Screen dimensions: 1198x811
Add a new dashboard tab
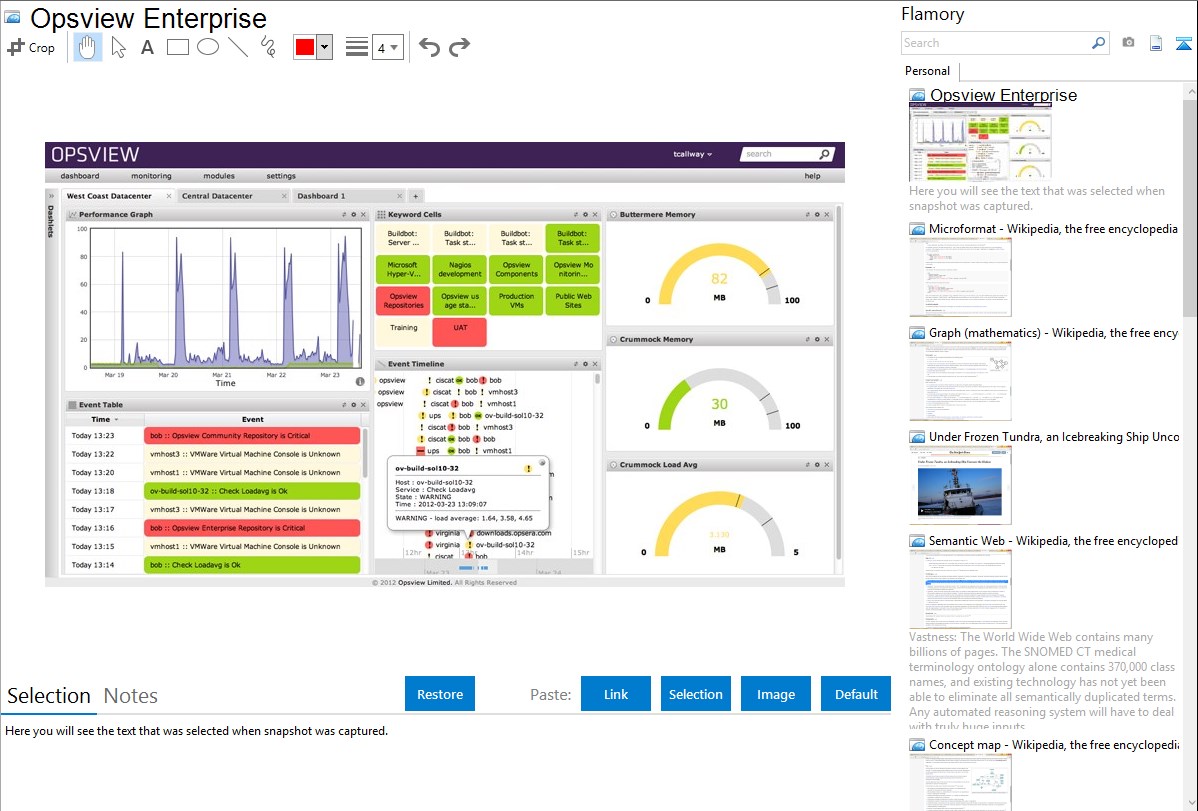[416, 196]
